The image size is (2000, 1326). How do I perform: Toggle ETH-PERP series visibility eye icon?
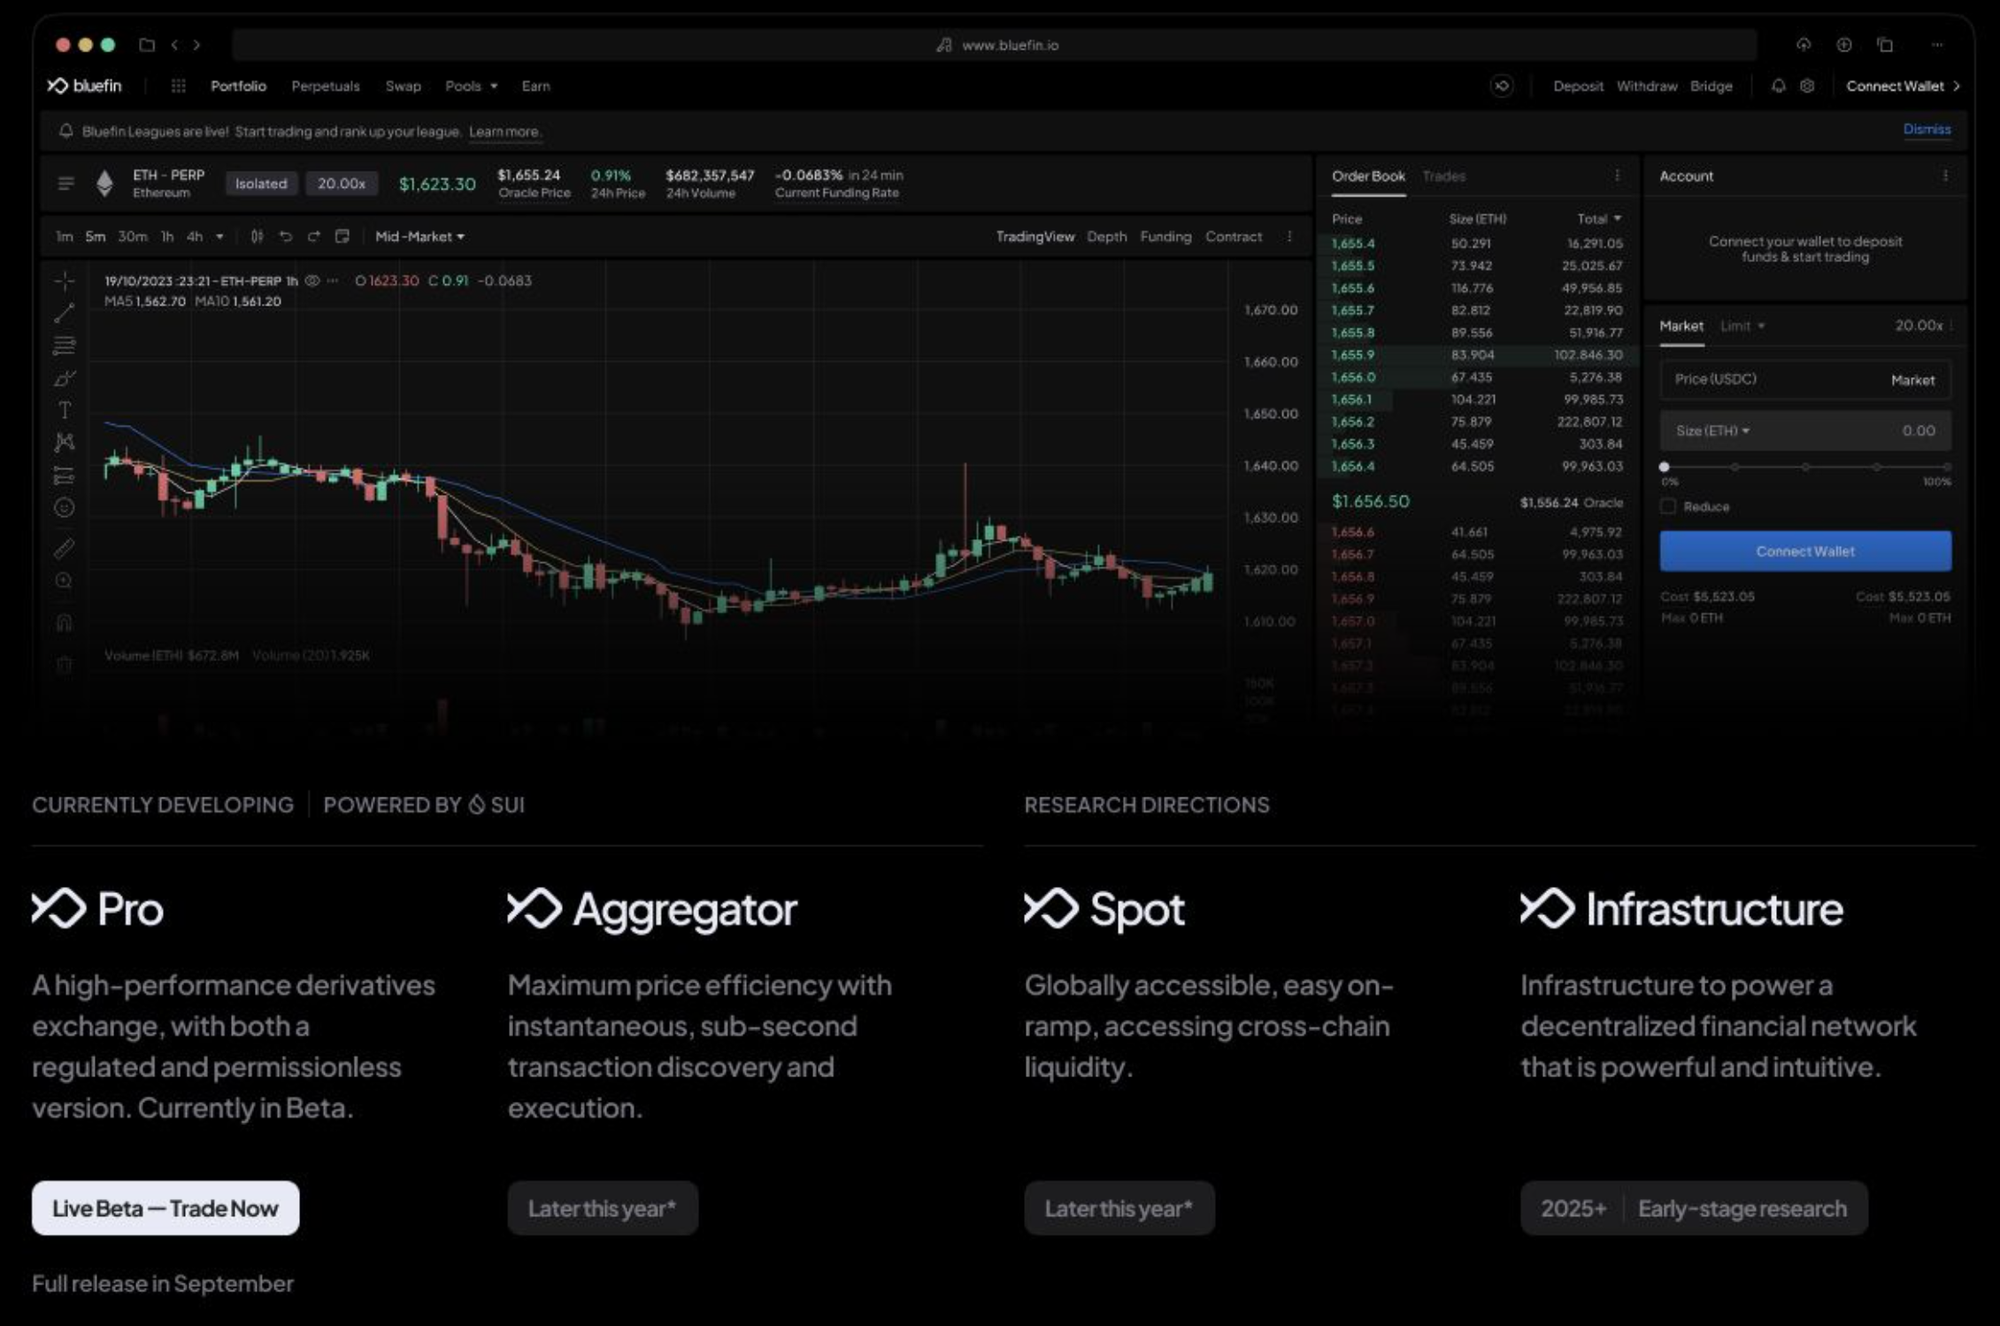click(x=312, y=281)
